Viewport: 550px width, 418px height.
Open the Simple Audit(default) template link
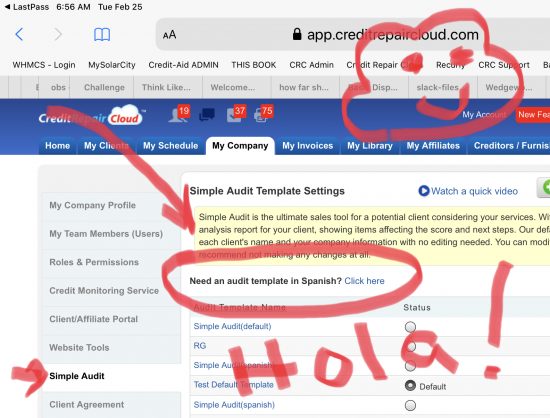coord(232,326)
